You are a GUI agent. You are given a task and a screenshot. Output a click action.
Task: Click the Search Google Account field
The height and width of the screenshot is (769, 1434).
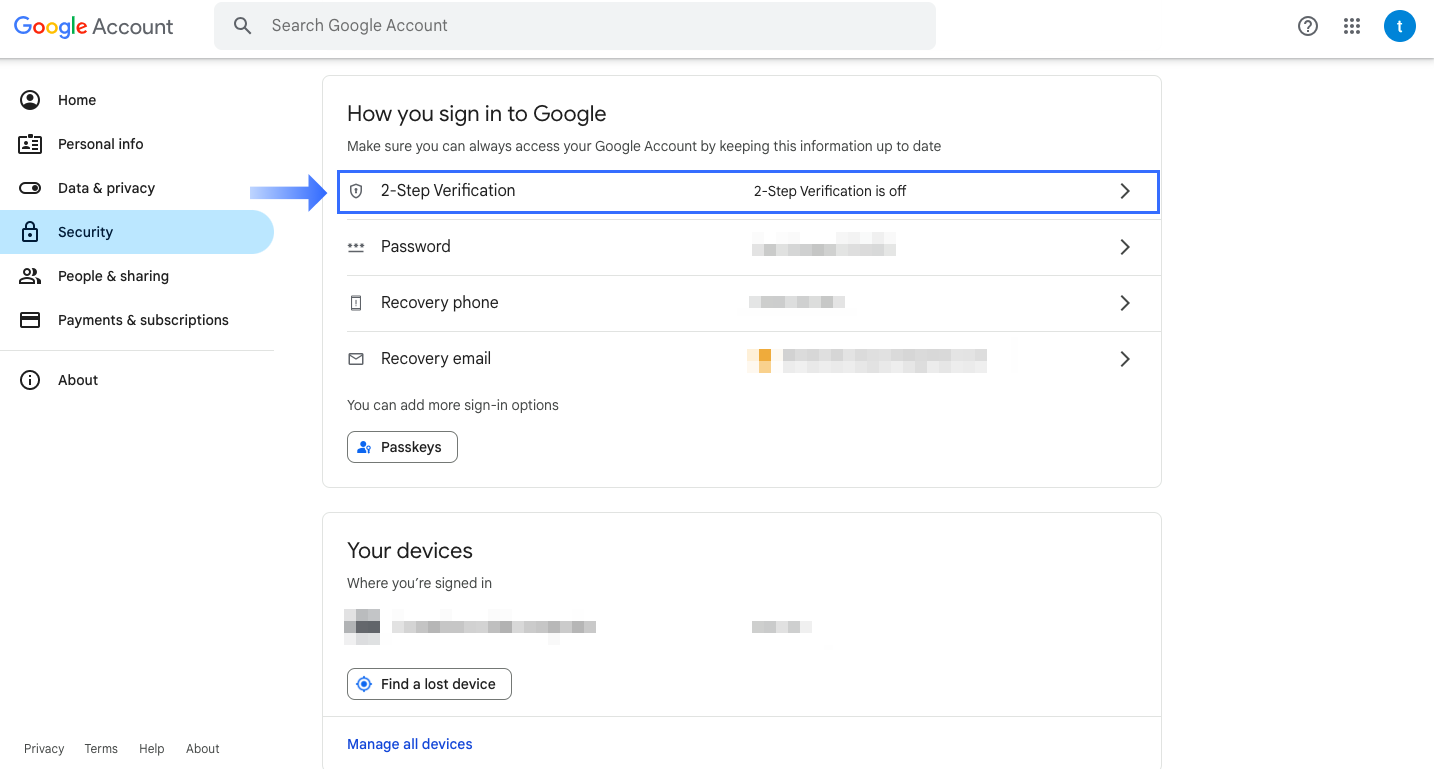575,25
